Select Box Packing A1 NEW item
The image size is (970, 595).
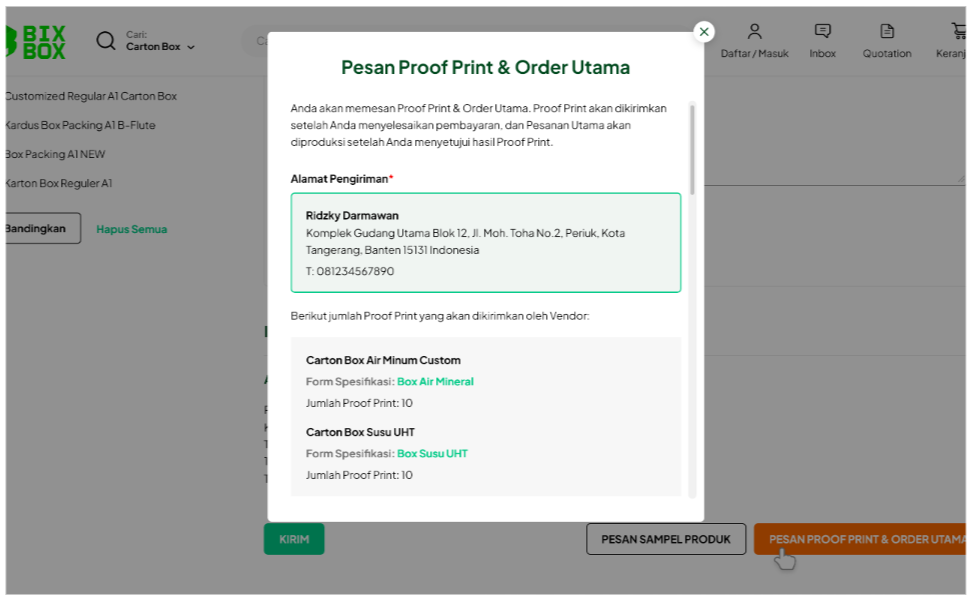coord(55,155)
